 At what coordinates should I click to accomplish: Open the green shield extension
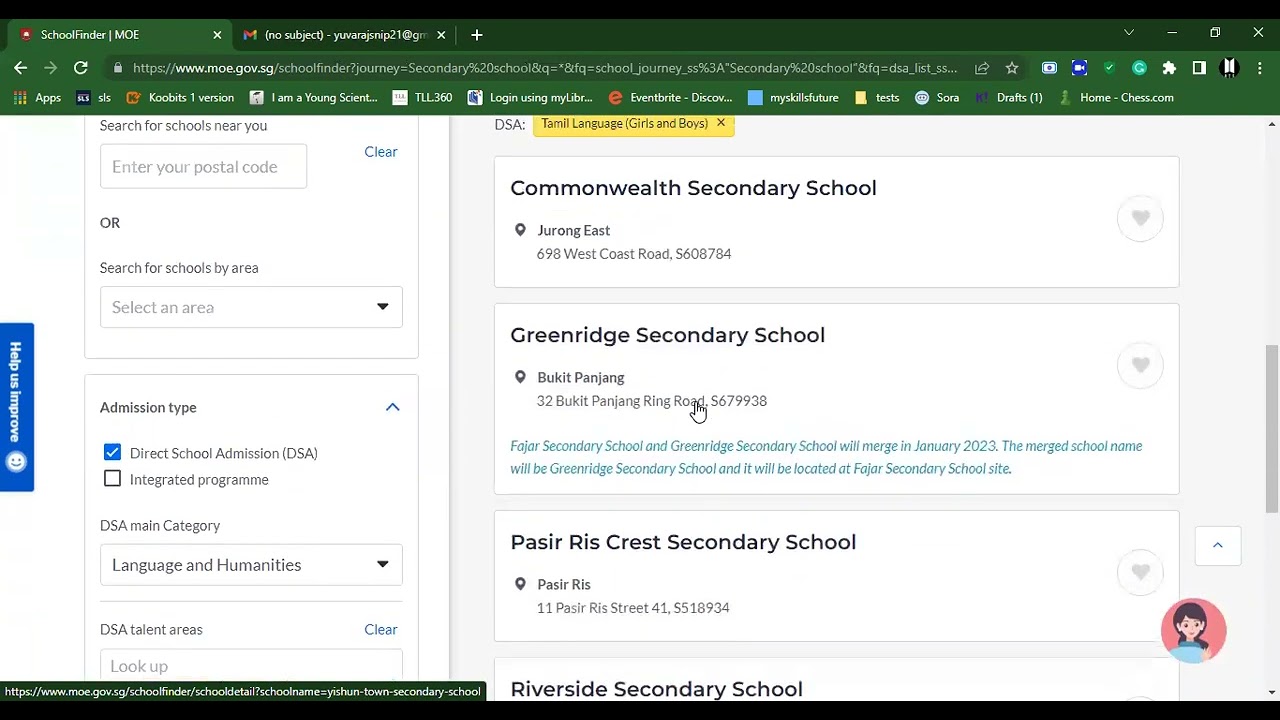click(1109, 68)
